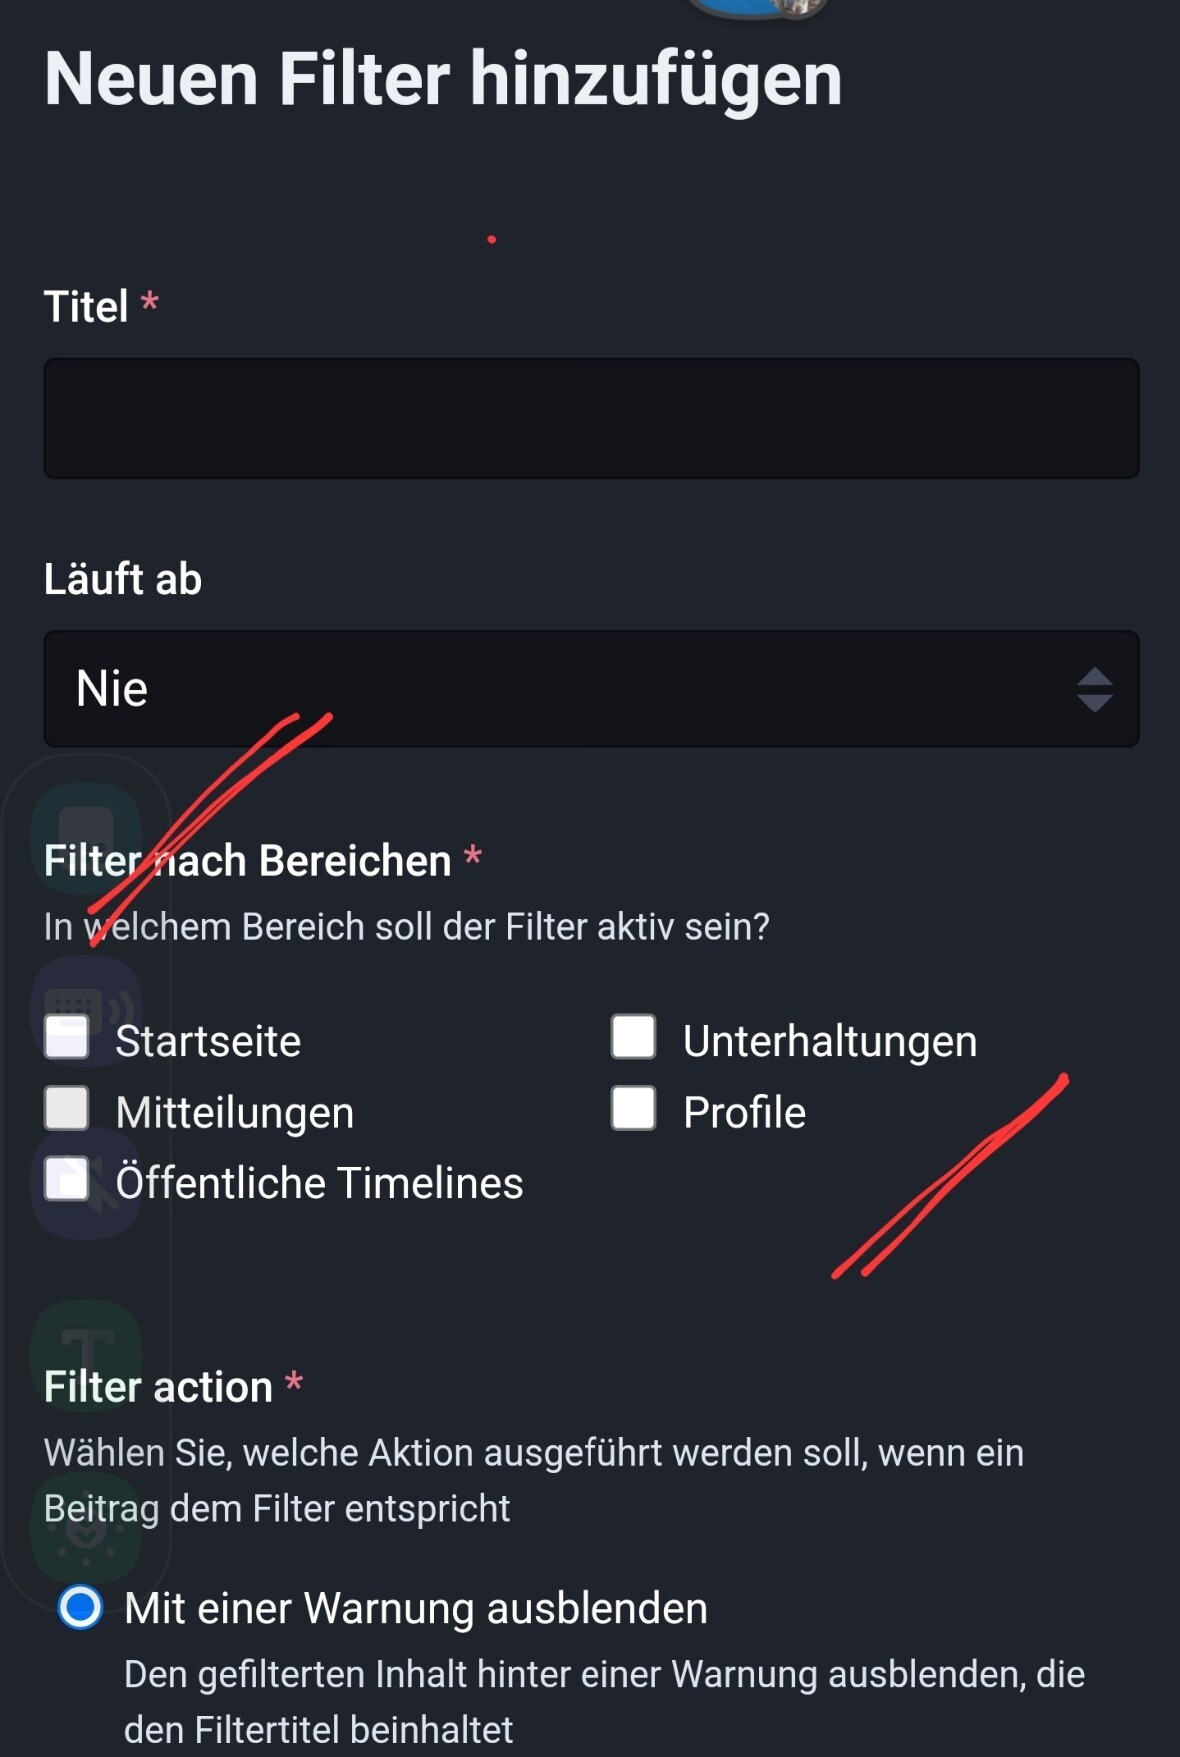Check the Profile checkbox
The width and height of the screenshot is (1180, 1757).
[x=634, y=1108]
